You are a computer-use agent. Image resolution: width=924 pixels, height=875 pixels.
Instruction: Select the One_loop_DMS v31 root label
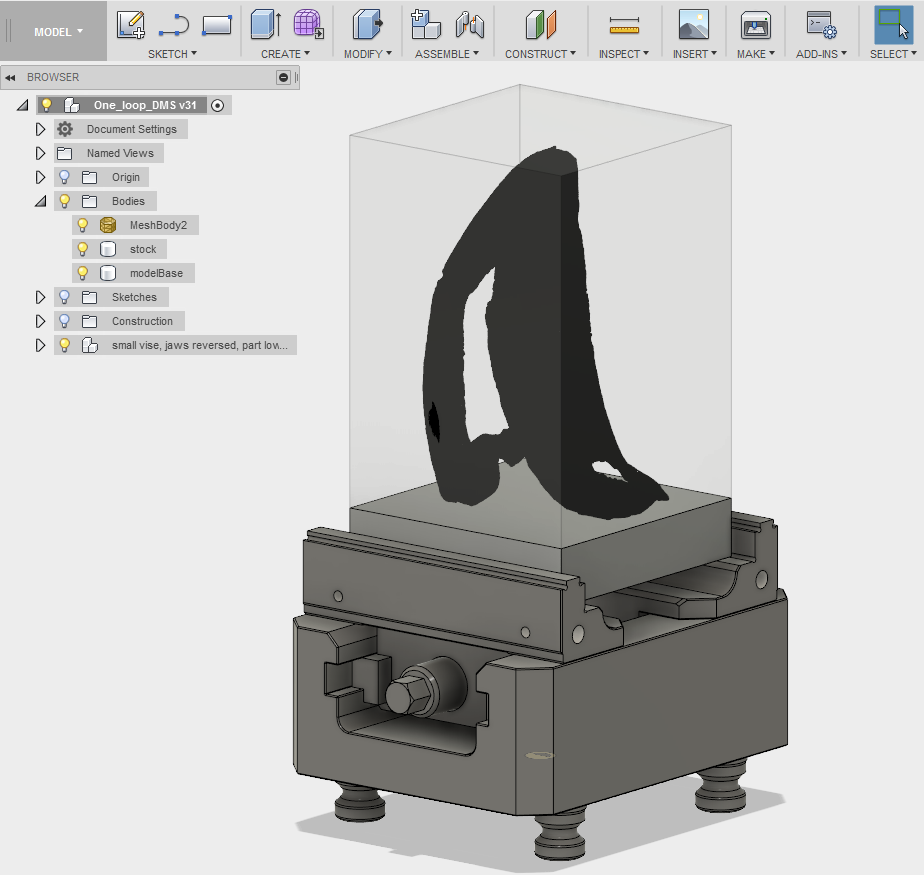click(145, 105)
